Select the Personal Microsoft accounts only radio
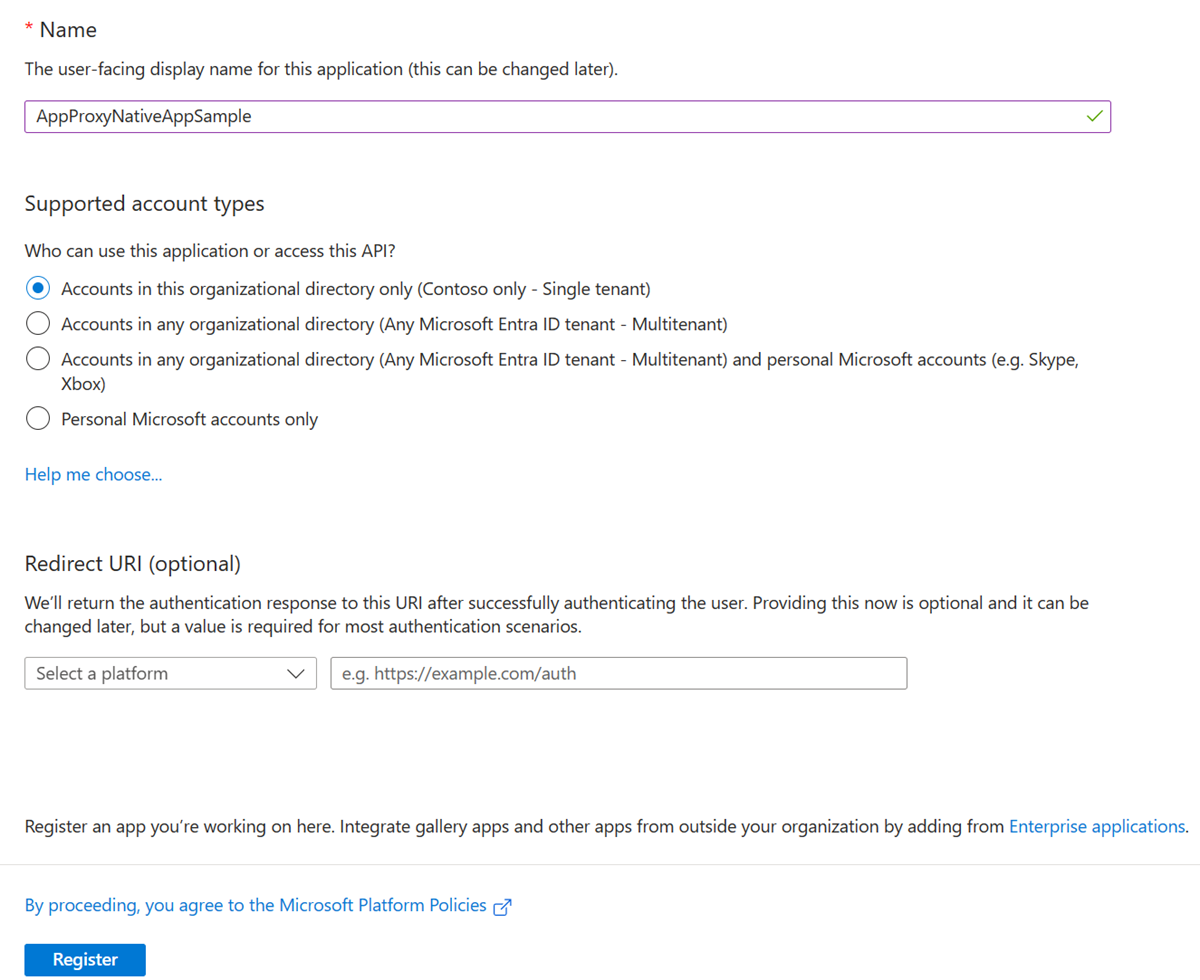 (38, 419)
